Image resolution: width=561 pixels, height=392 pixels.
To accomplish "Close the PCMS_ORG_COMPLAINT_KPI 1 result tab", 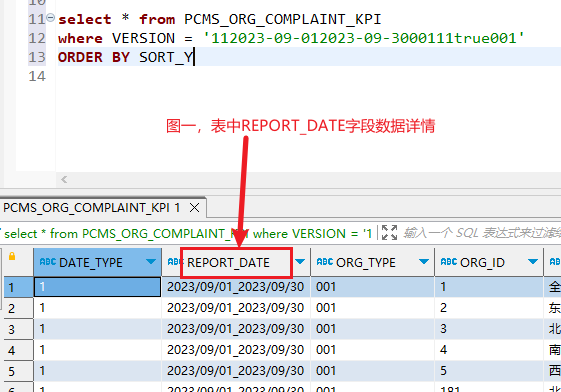I will (x=195, y=207).
